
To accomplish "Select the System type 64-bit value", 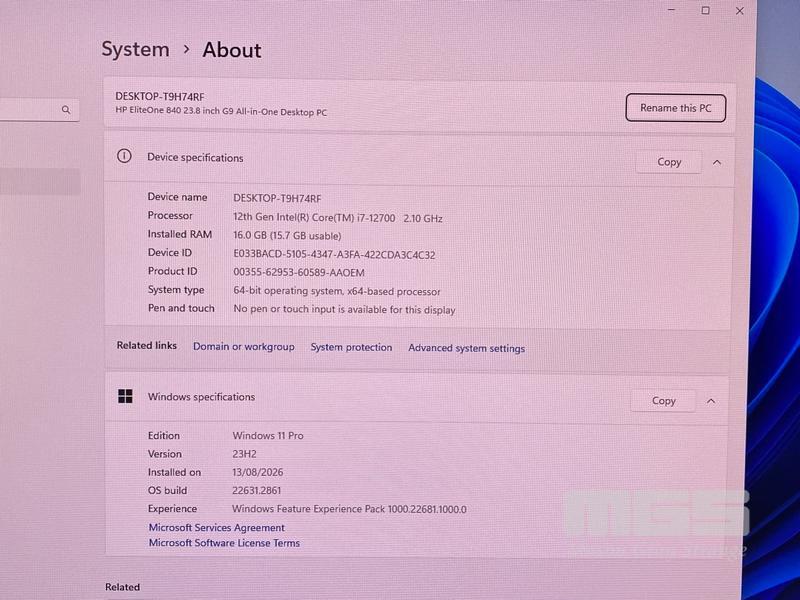I will pyautogui.click(x=337, y=291).
